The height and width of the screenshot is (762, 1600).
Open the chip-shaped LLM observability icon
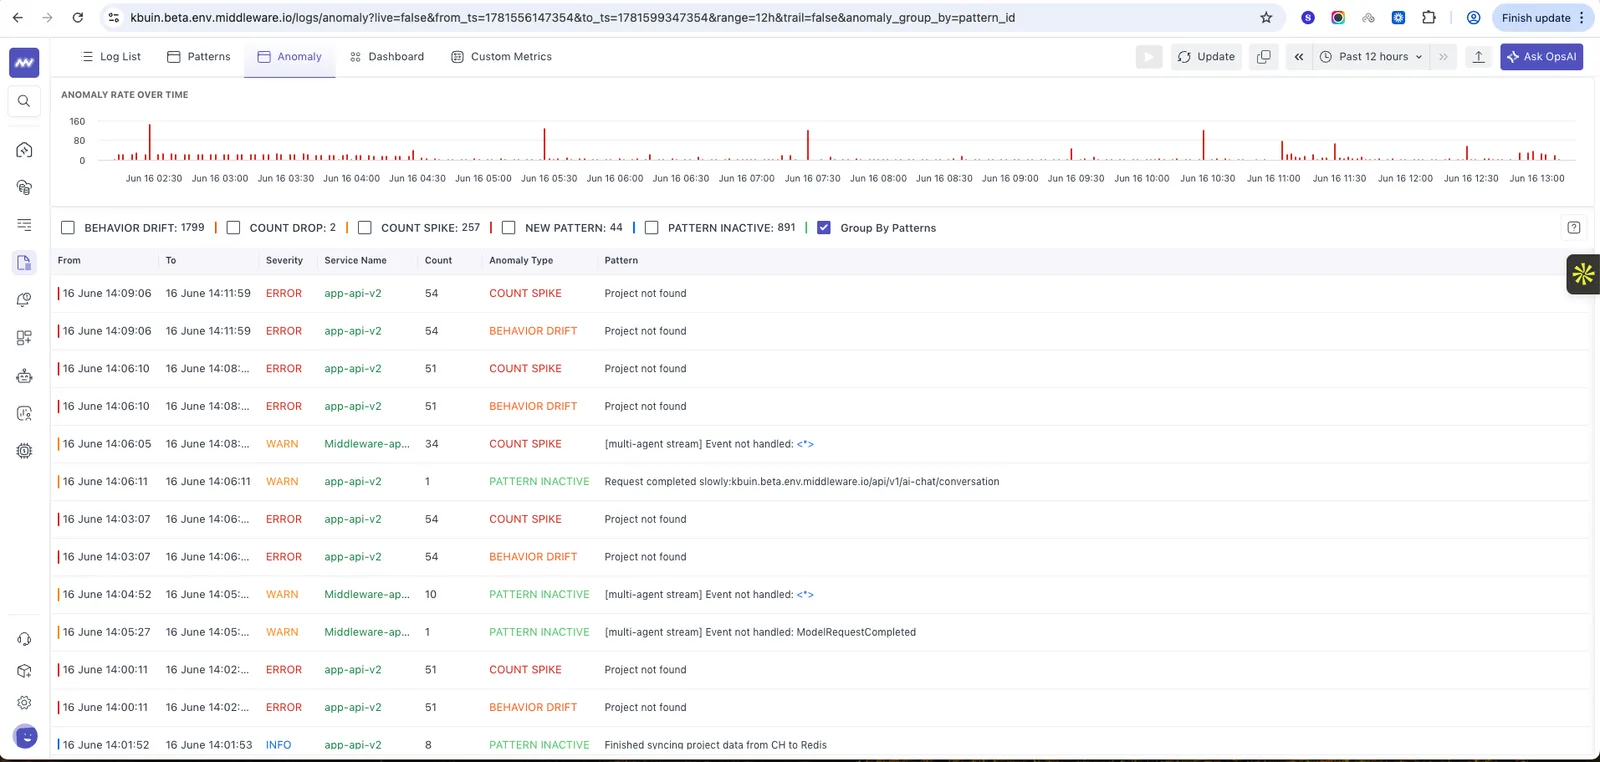pyautogui.click(x=24, y=451)
